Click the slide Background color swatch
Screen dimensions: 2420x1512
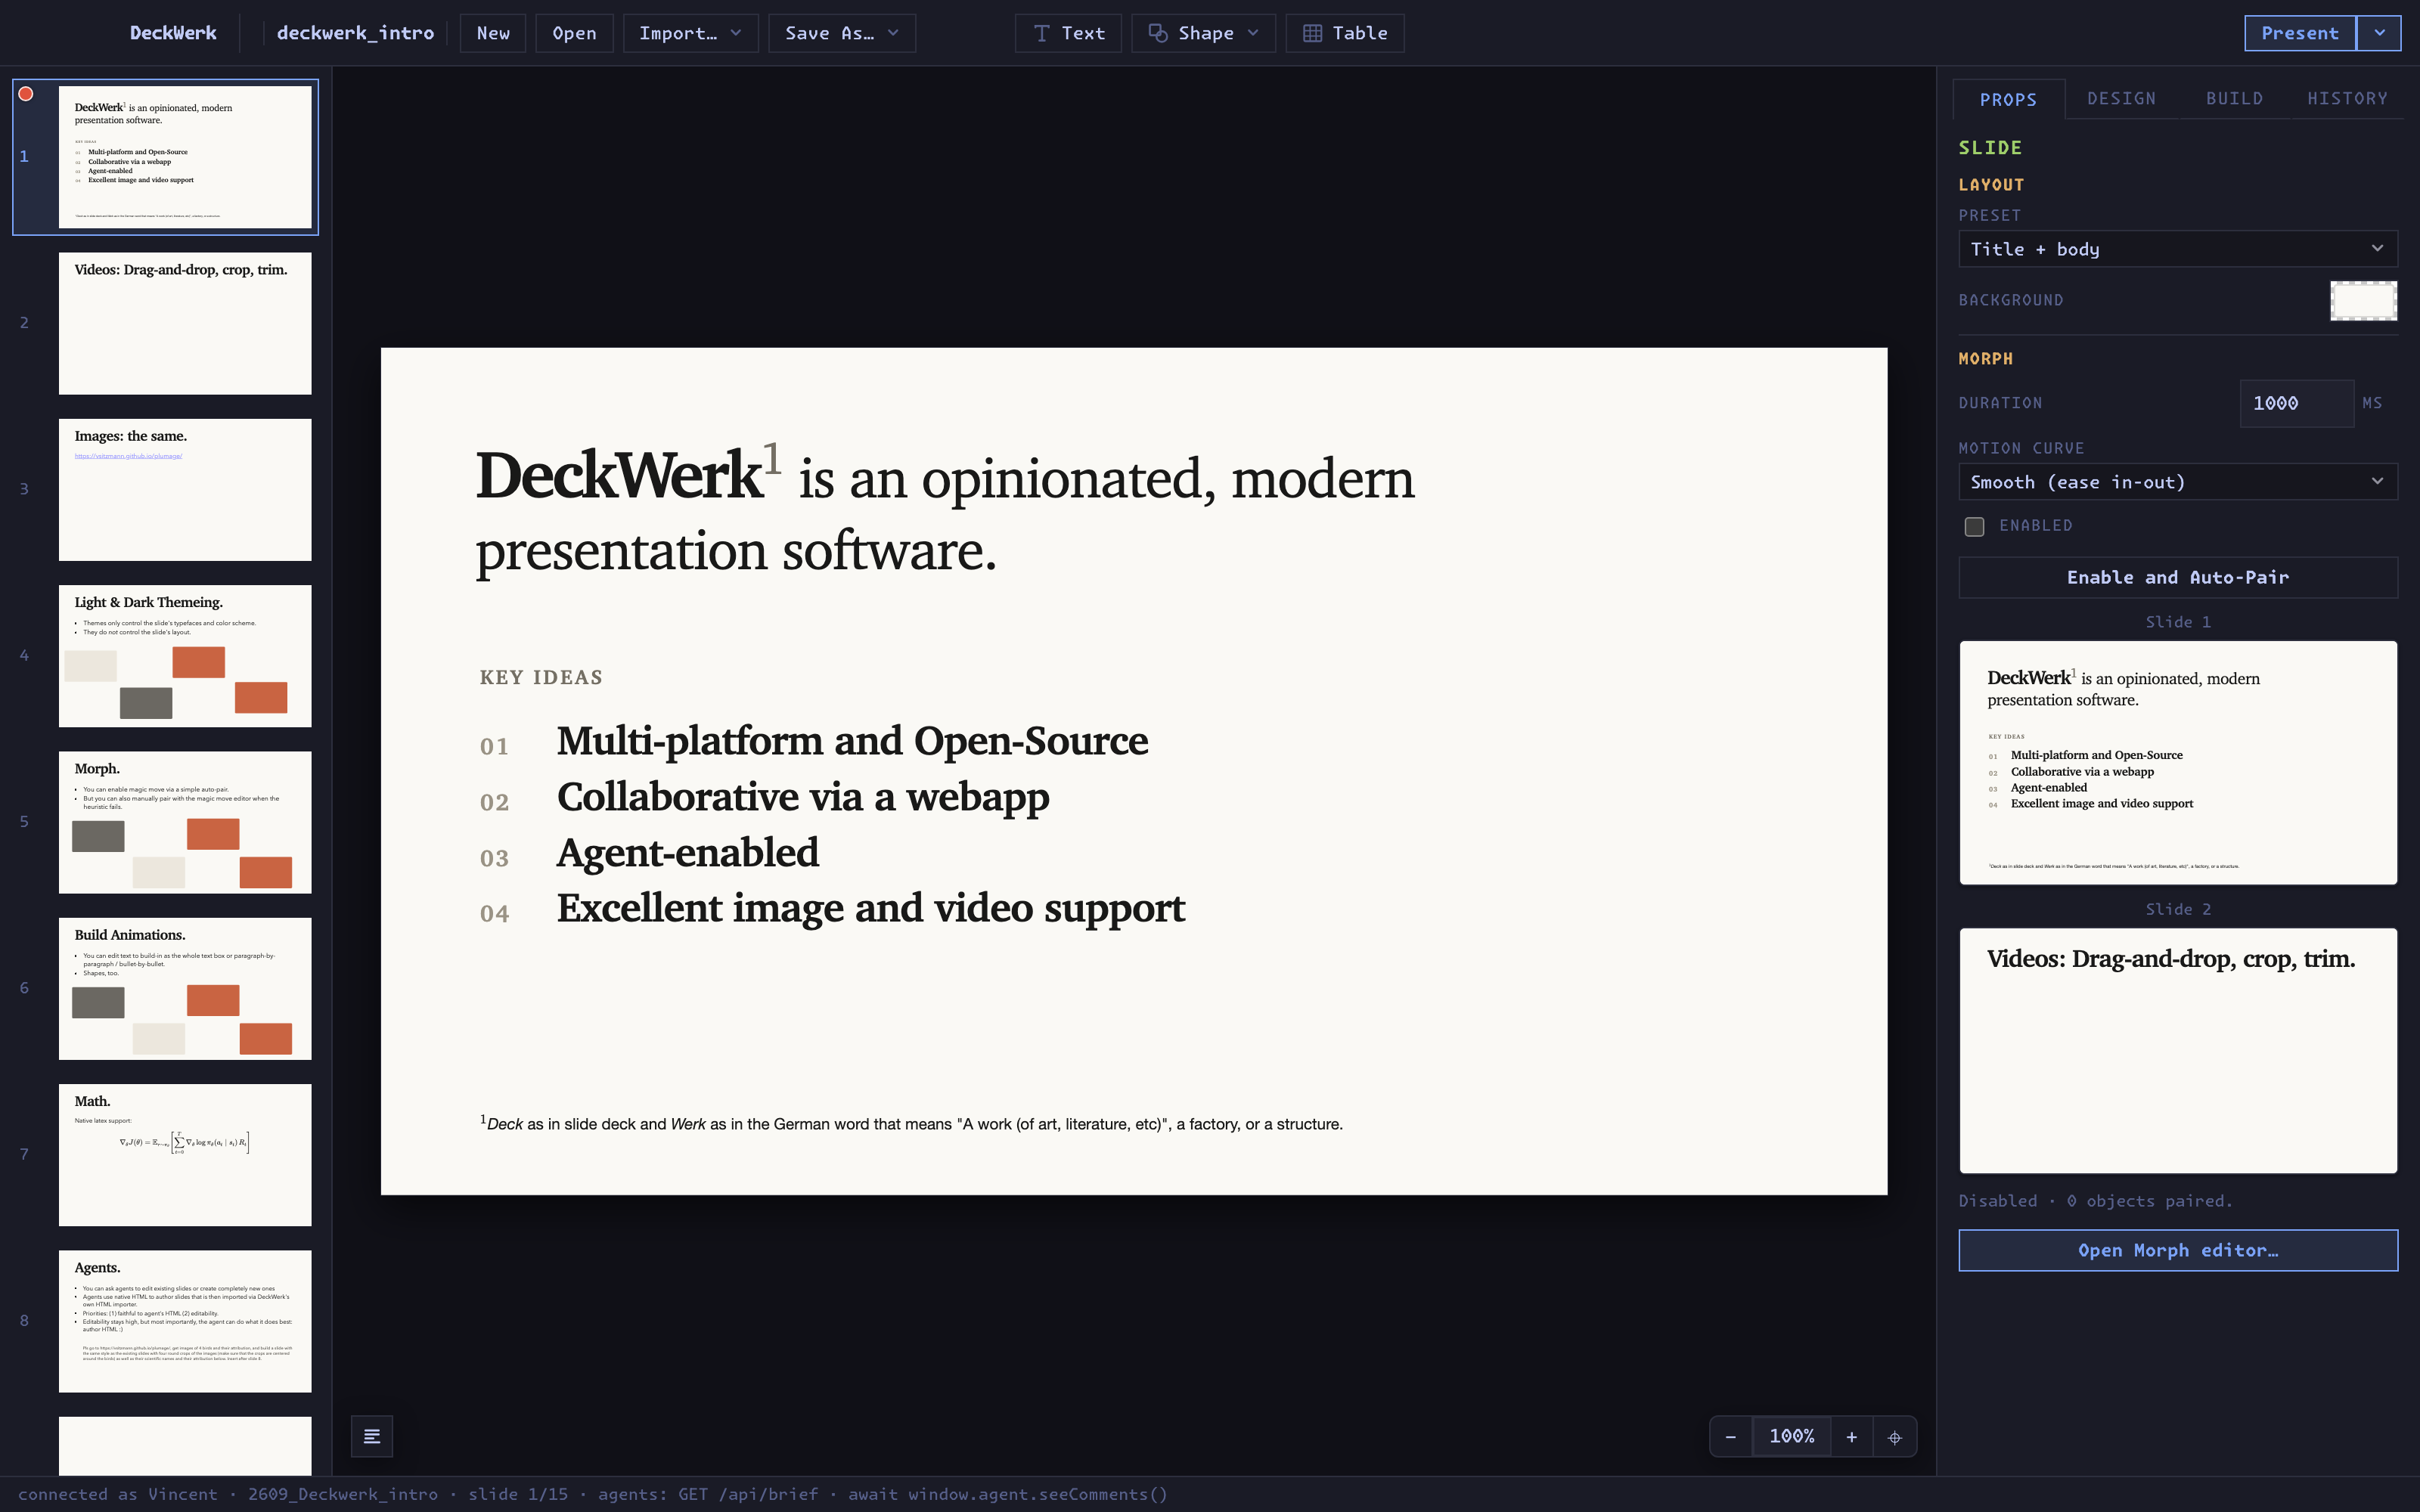2363,300
